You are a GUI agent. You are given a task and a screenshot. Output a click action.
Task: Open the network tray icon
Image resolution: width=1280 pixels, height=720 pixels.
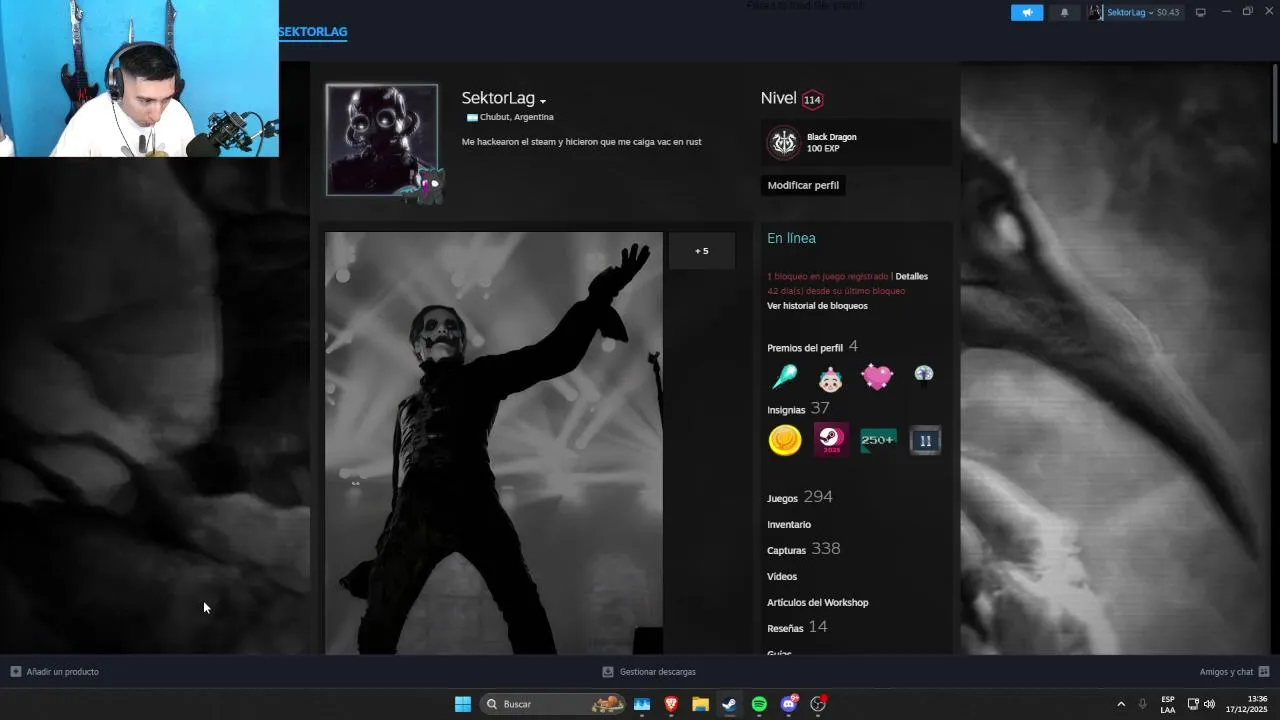1193,704
